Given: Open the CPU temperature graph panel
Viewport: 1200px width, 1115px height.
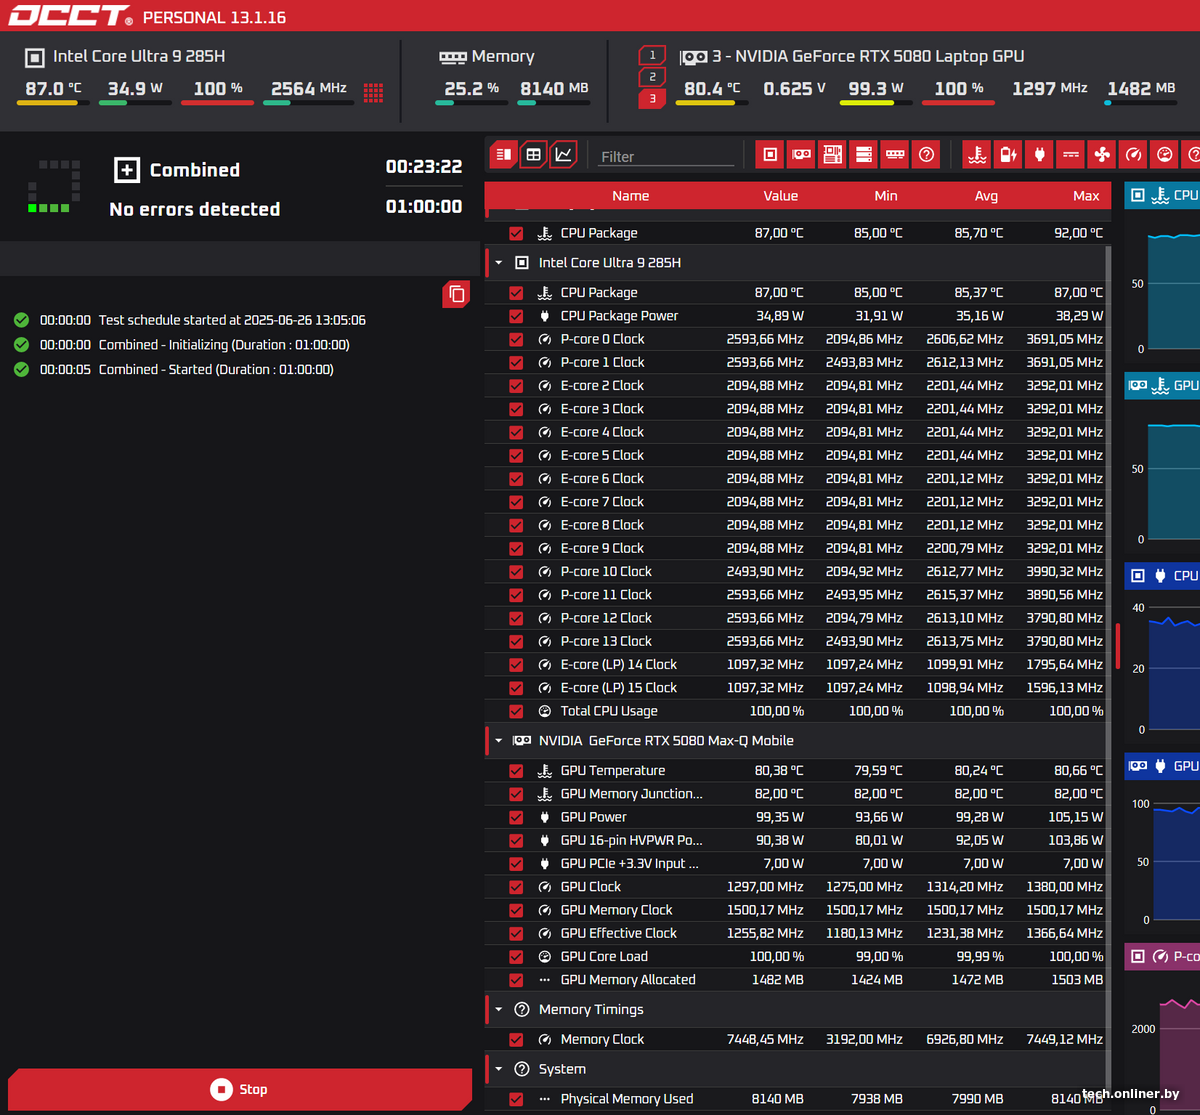Looking at the screenshot, I should click(x=1163, y=195).
